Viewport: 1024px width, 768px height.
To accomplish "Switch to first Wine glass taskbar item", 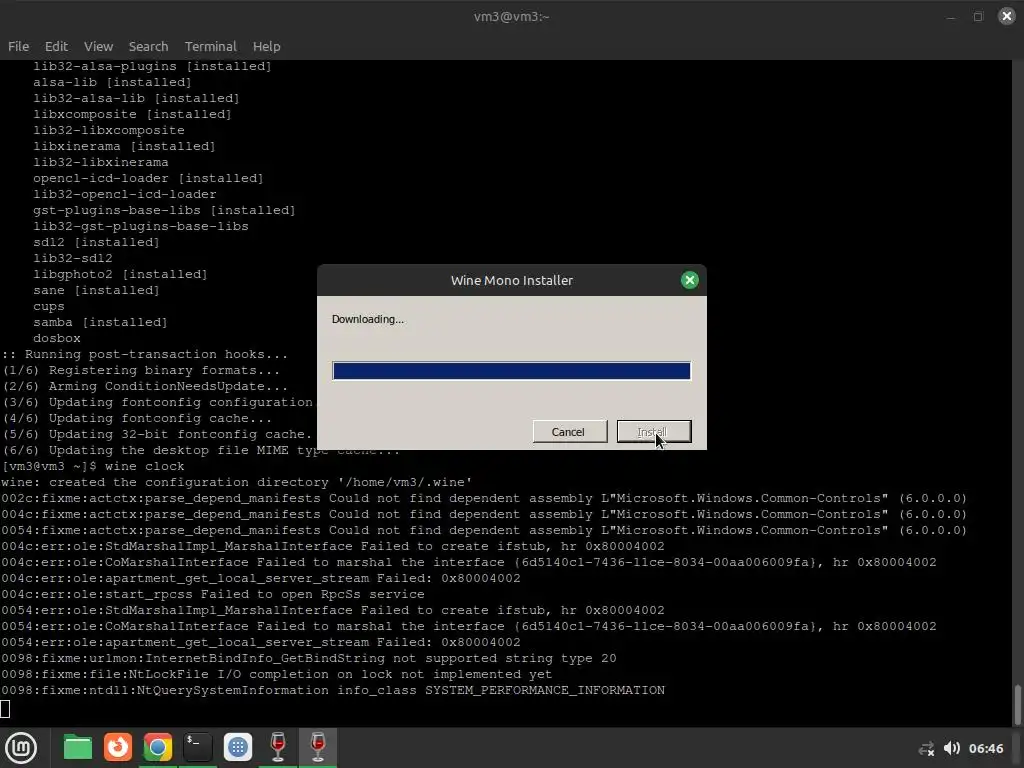I will pyautogui.click(x=278, y=747).
